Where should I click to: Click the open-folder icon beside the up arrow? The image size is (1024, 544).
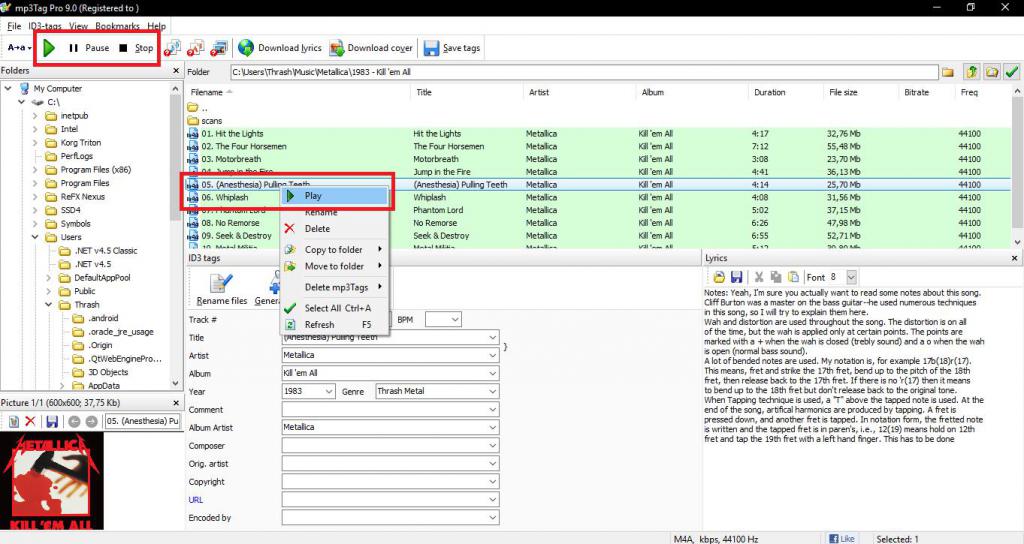[992, 72]
